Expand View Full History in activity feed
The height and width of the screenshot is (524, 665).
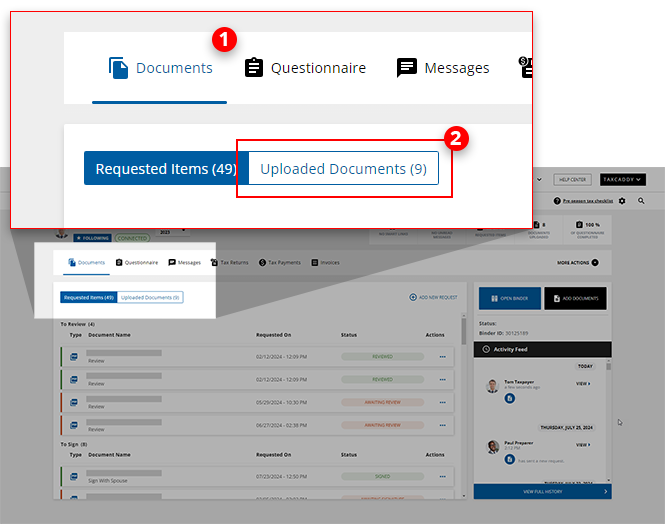(541, 492)
